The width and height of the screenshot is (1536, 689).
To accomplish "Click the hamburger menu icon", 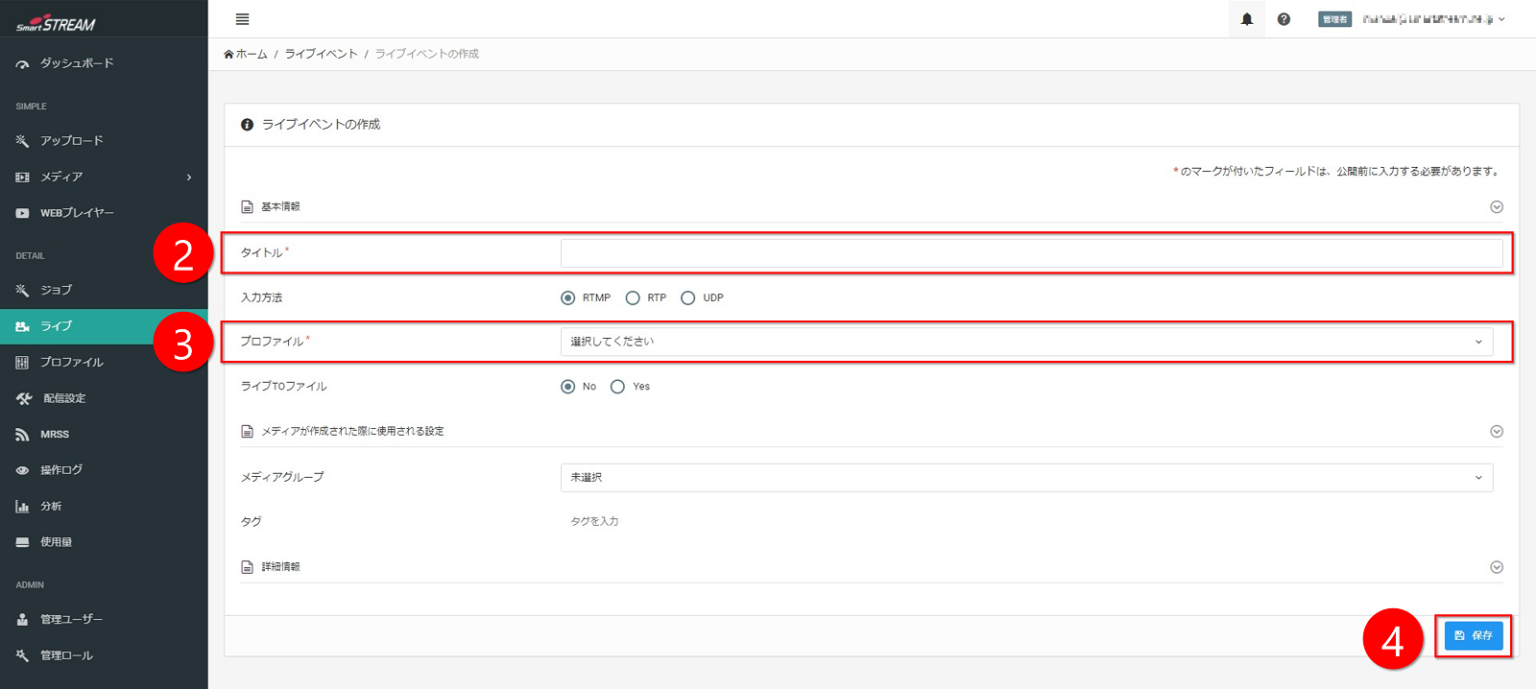I will 242,19.
